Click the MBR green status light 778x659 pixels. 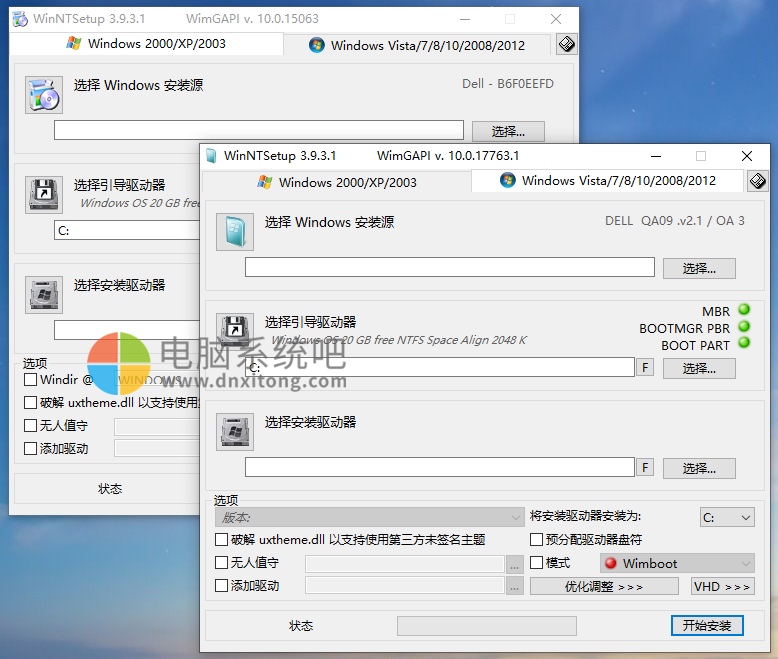744,310
